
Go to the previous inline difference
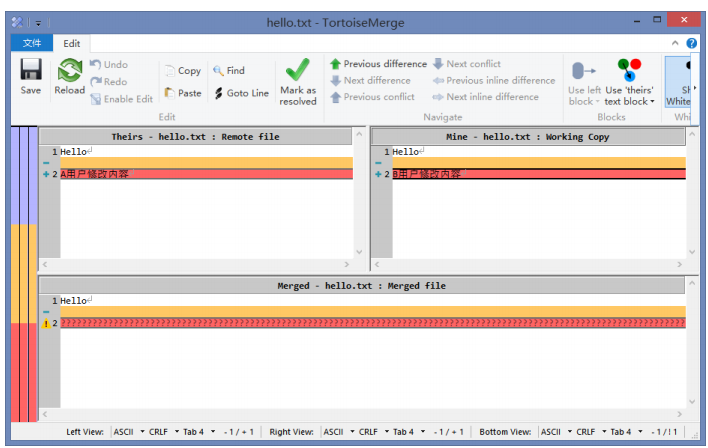click(x=494, y=80)
